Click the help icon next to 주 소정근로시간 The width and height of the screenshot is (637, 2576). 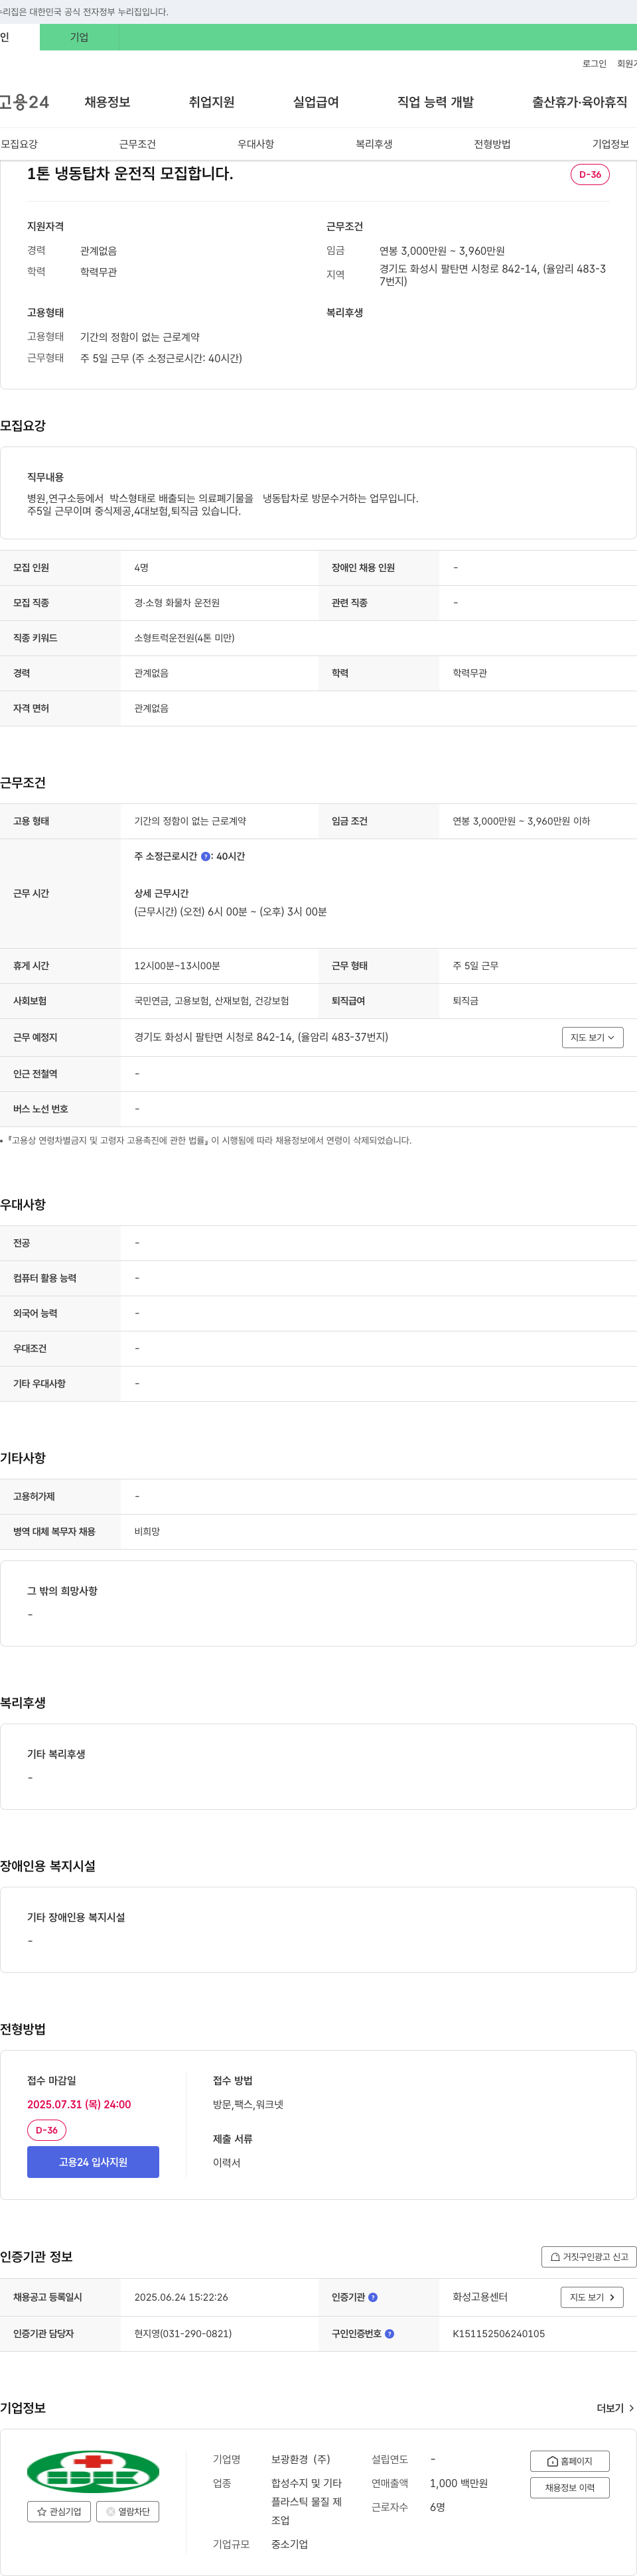206,856
